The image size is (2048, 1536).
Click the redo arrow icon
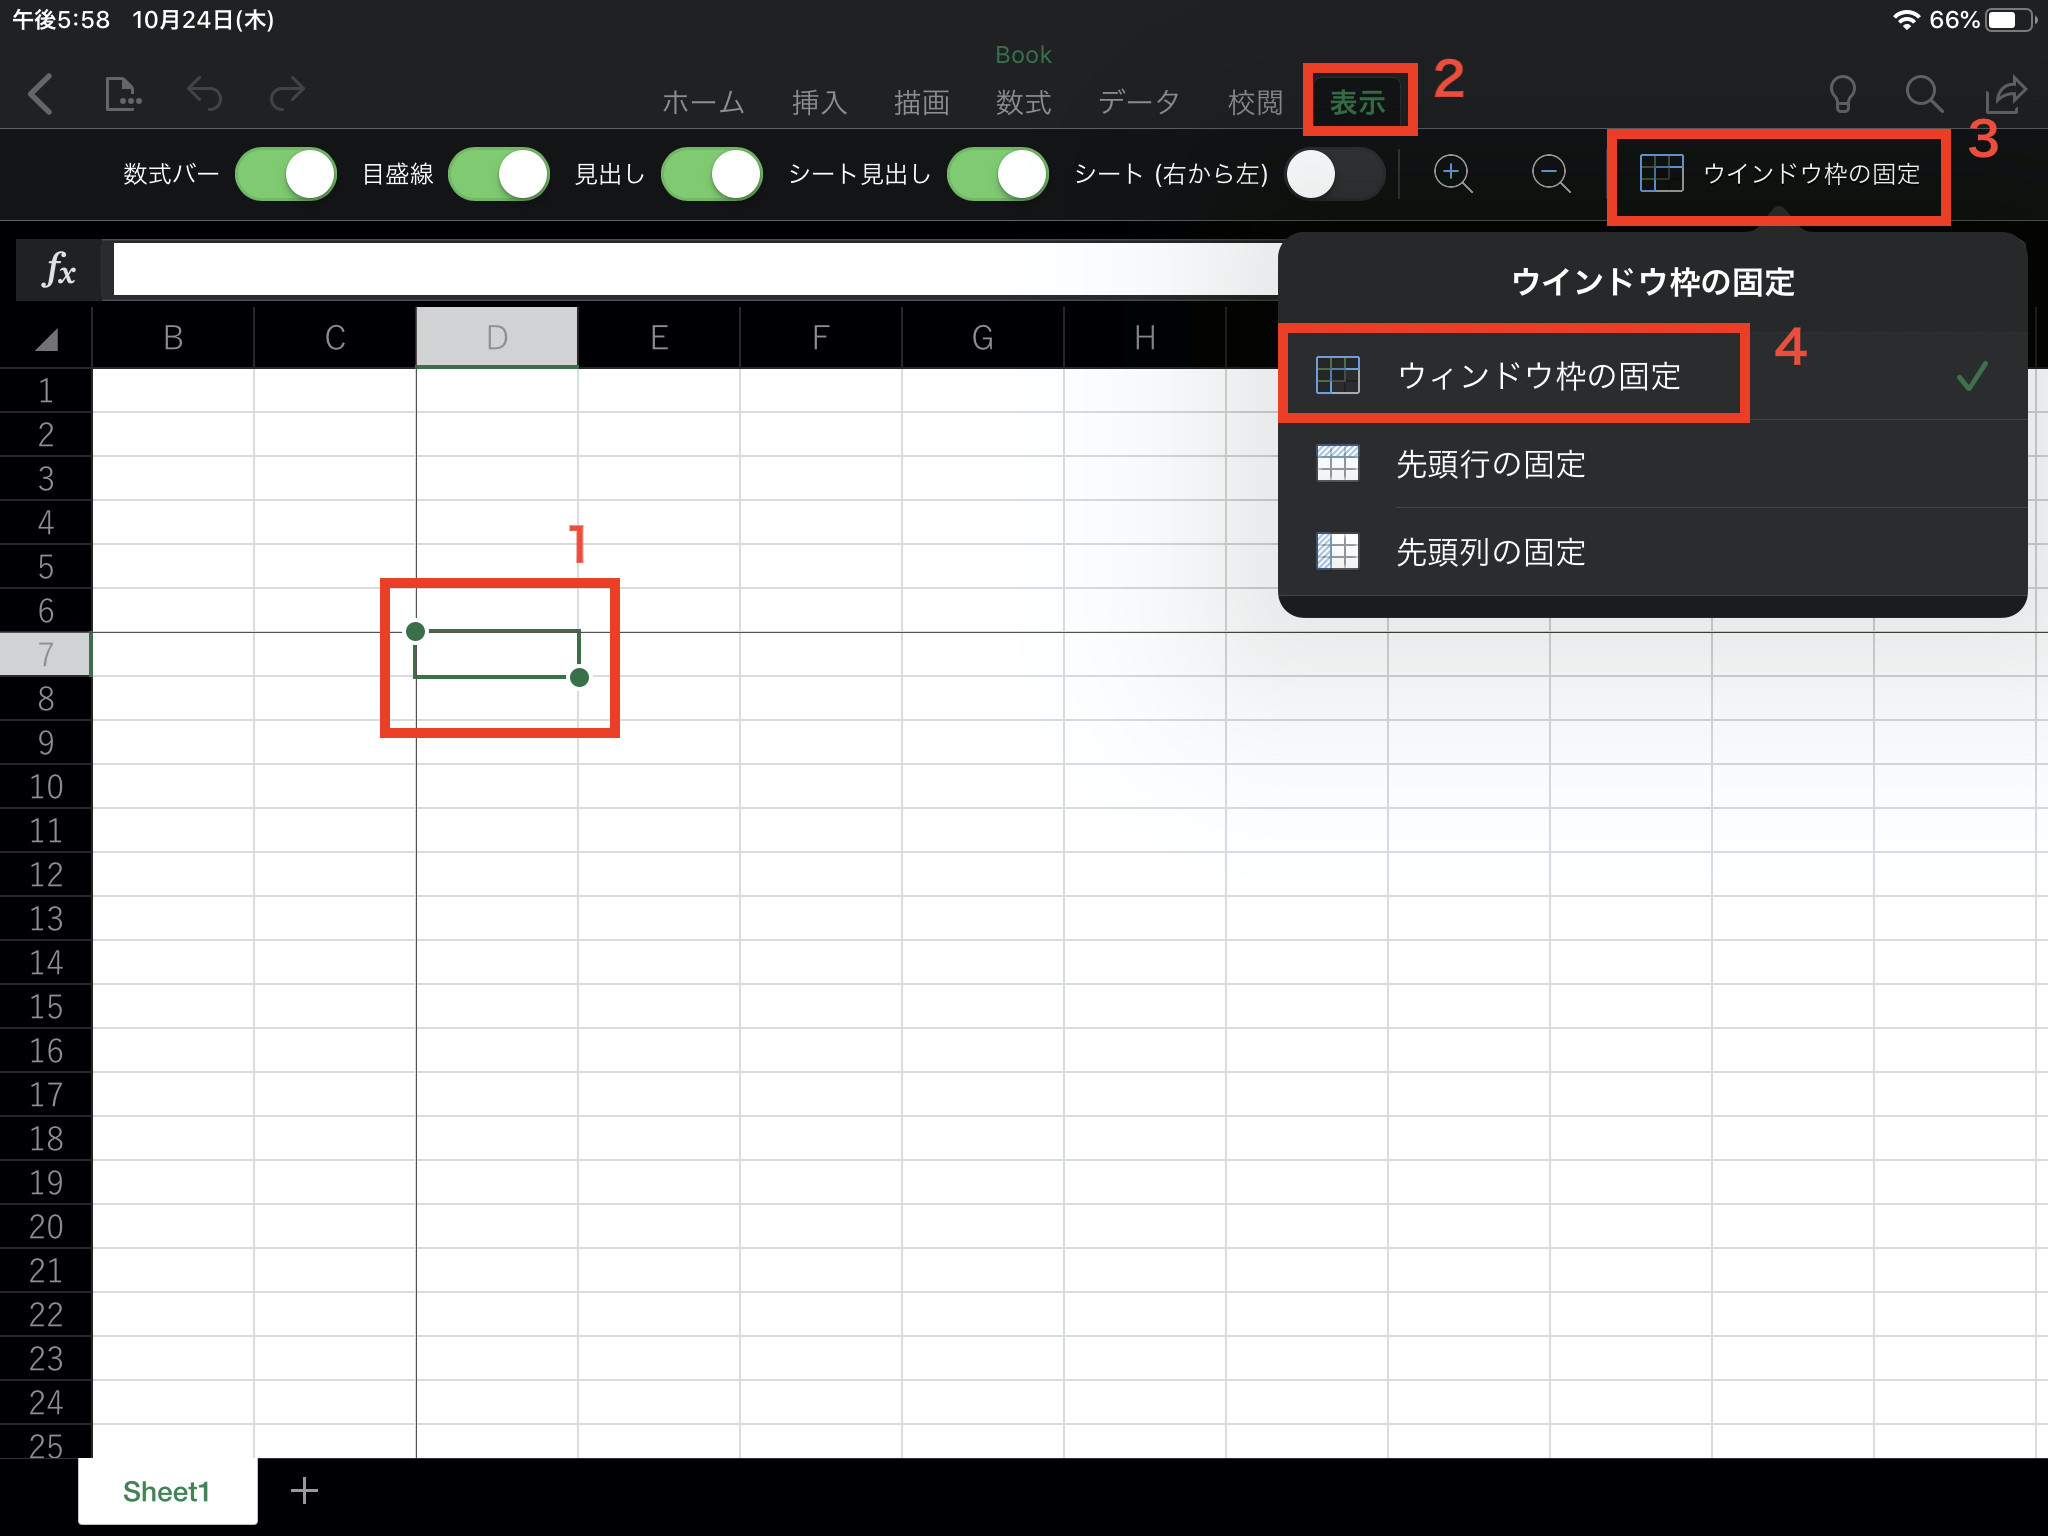287,95
